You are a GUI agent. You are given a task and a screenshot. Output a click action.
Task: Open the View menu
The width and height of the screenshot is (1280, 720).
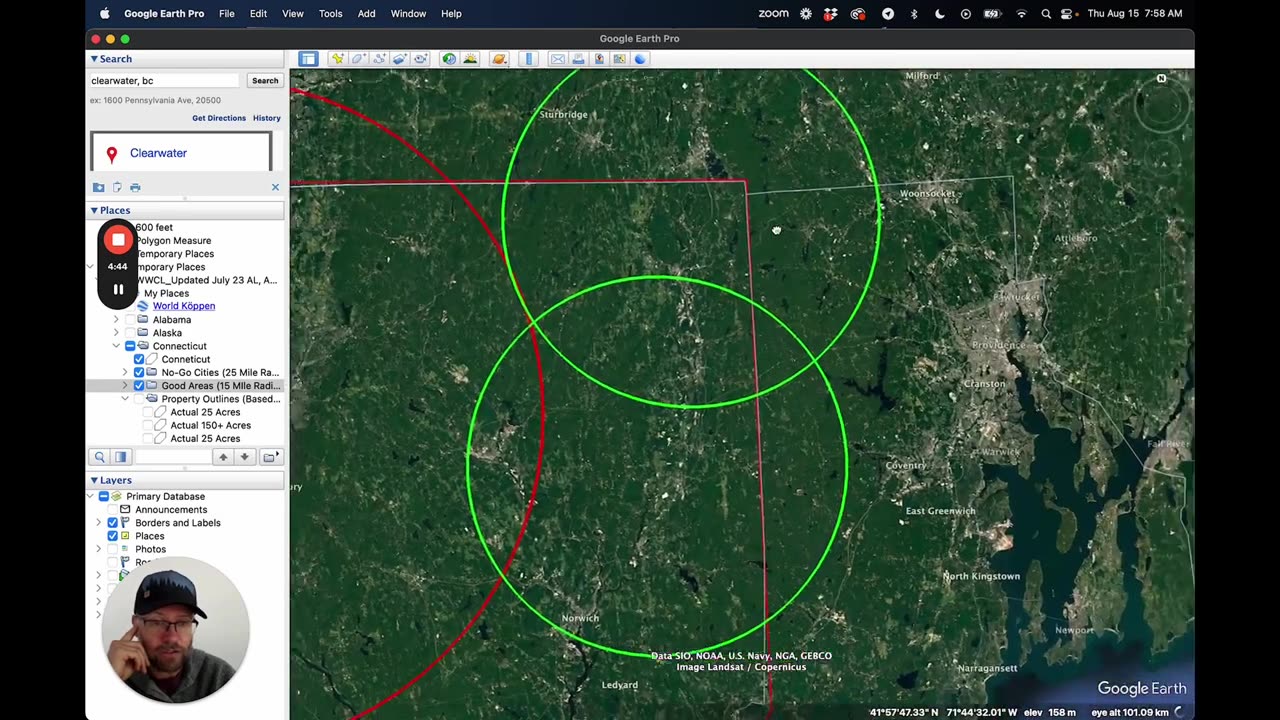[x=293, y=14]
